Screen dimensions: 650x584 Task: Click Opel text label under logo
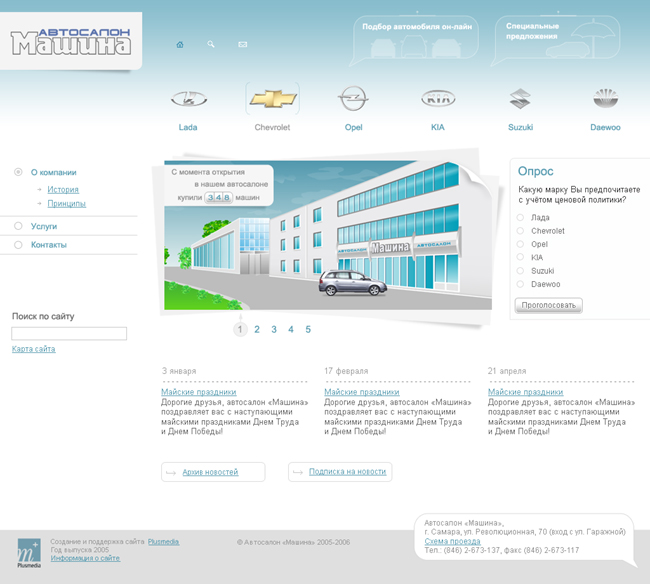tap(354, 127)
